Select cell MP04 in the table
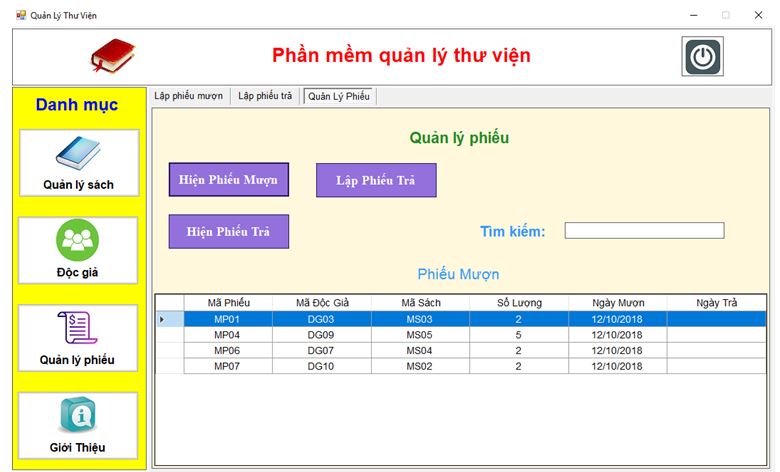Screen dimensions: 780x472 [228, 335]
